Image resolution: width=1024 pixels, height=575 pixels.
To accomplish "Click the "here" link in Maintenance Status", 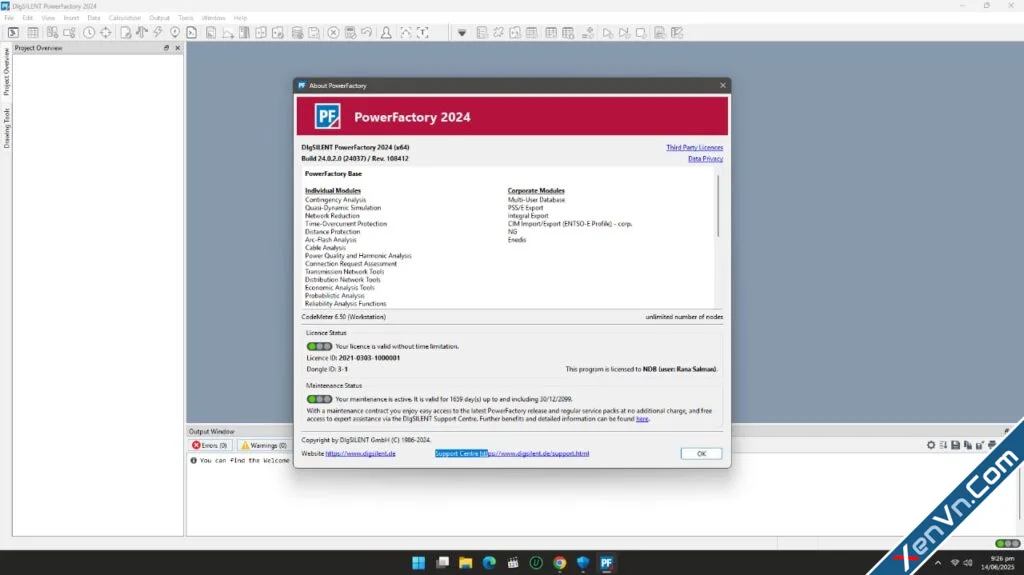I will pyautogui.click(x=642, y=419).
